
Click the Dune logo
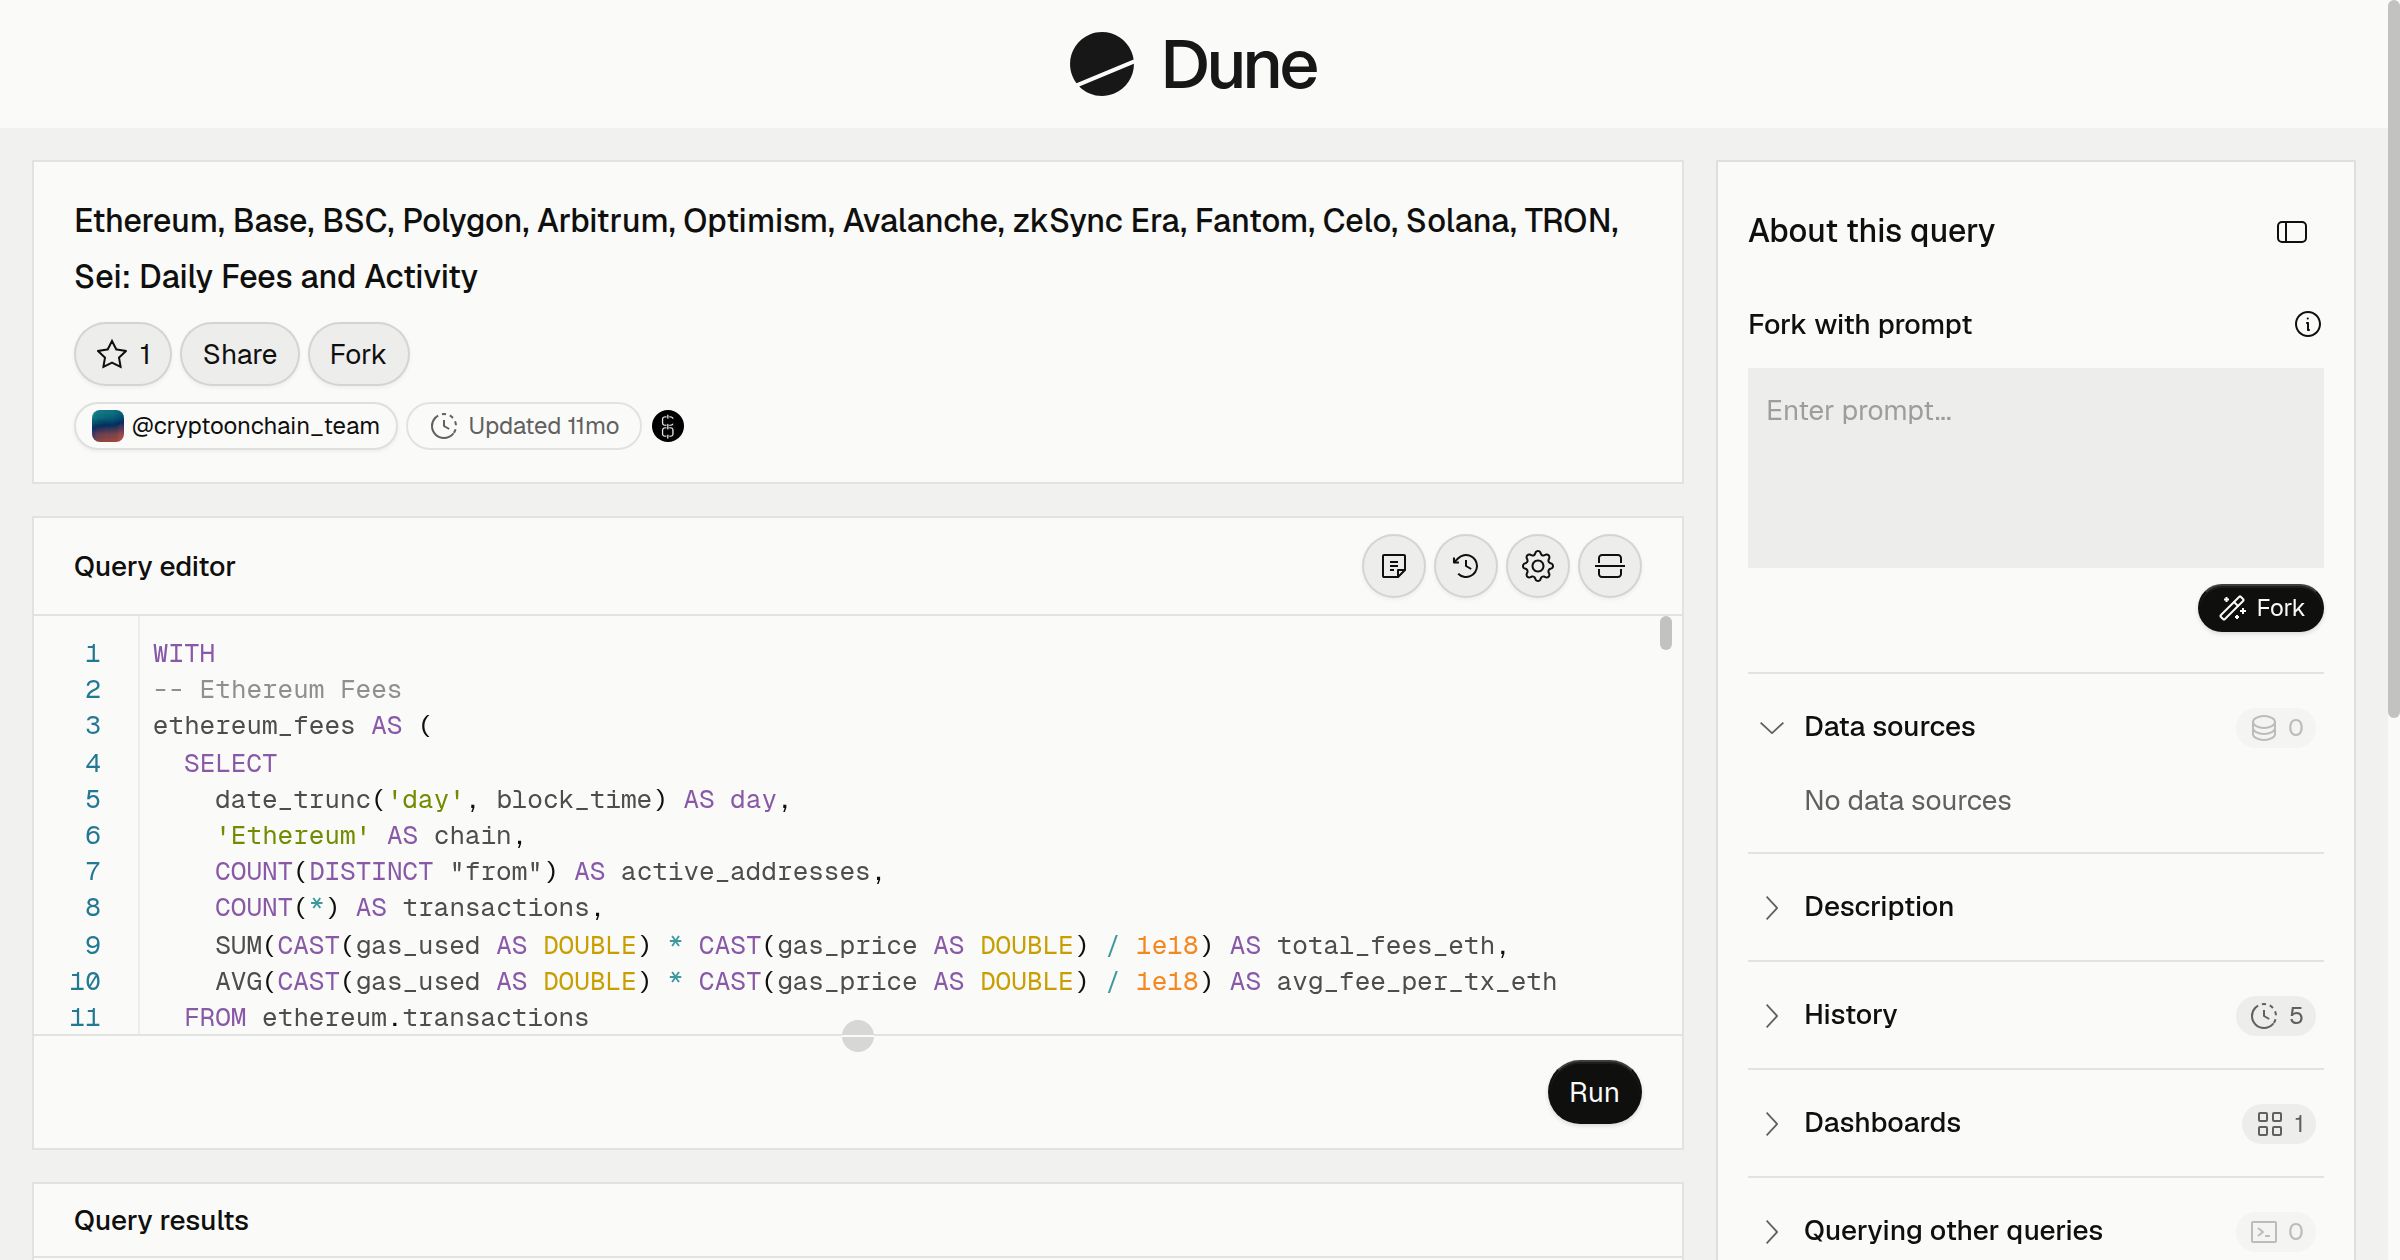[x=1193, y=64]
